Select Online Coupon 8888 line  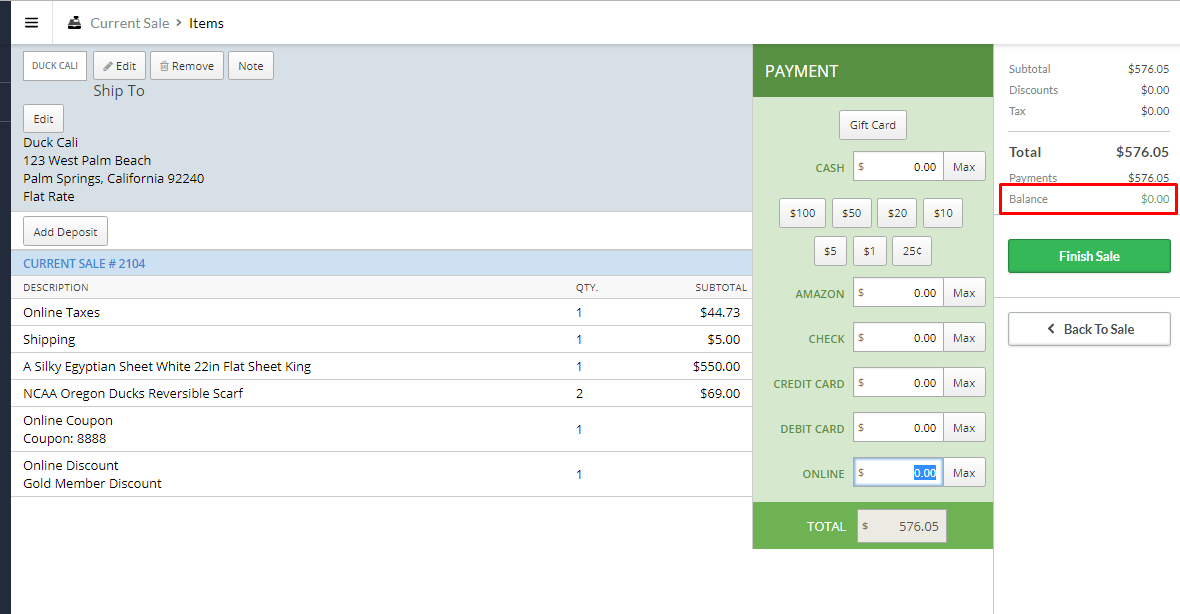[x=382, y=430]
